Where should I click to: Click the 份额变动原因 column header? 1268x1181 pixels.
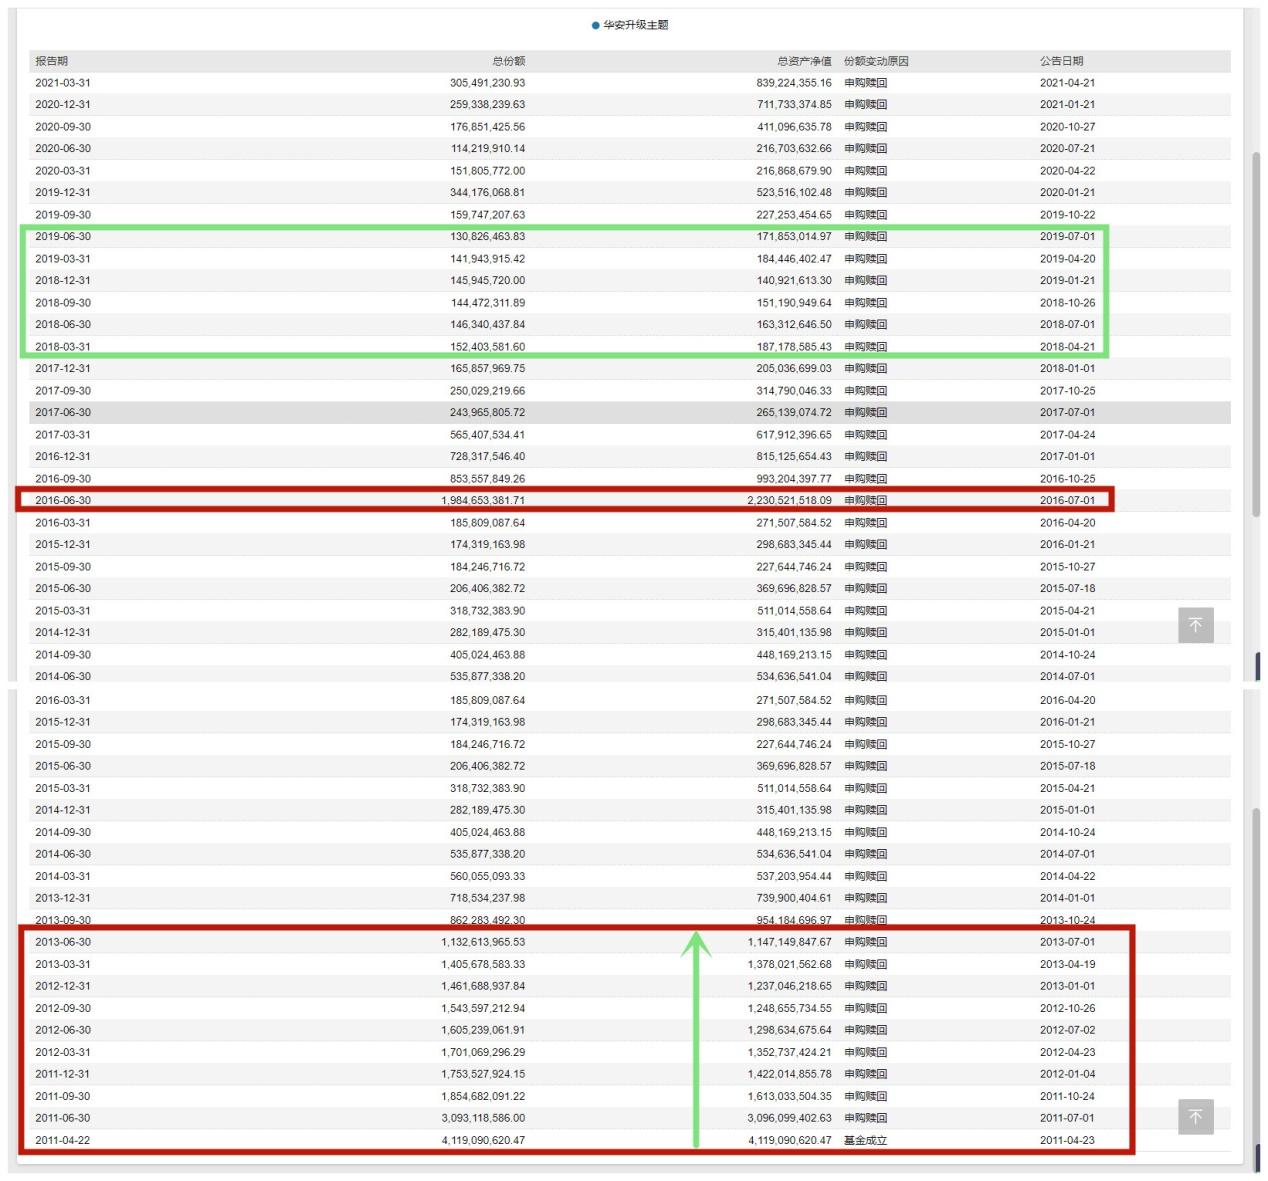[876, 61]
